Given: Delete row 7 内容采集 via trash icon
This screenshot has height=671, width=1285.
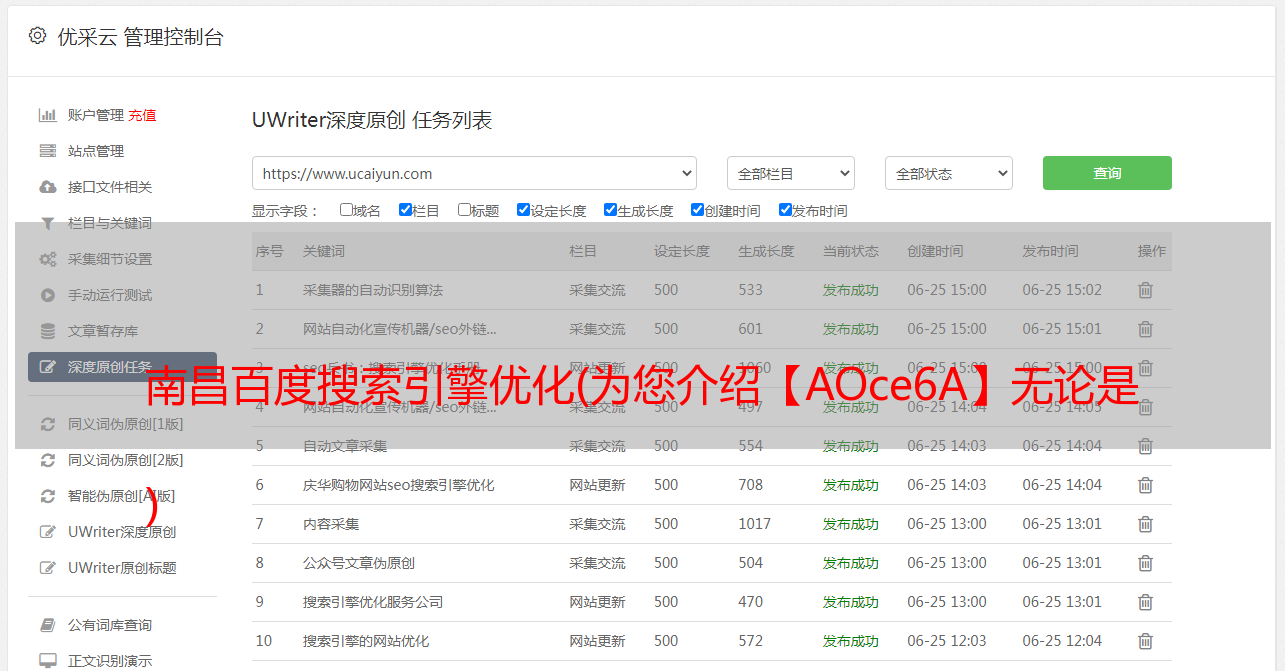Looking at the screenshot, I should click(1145, 524).
